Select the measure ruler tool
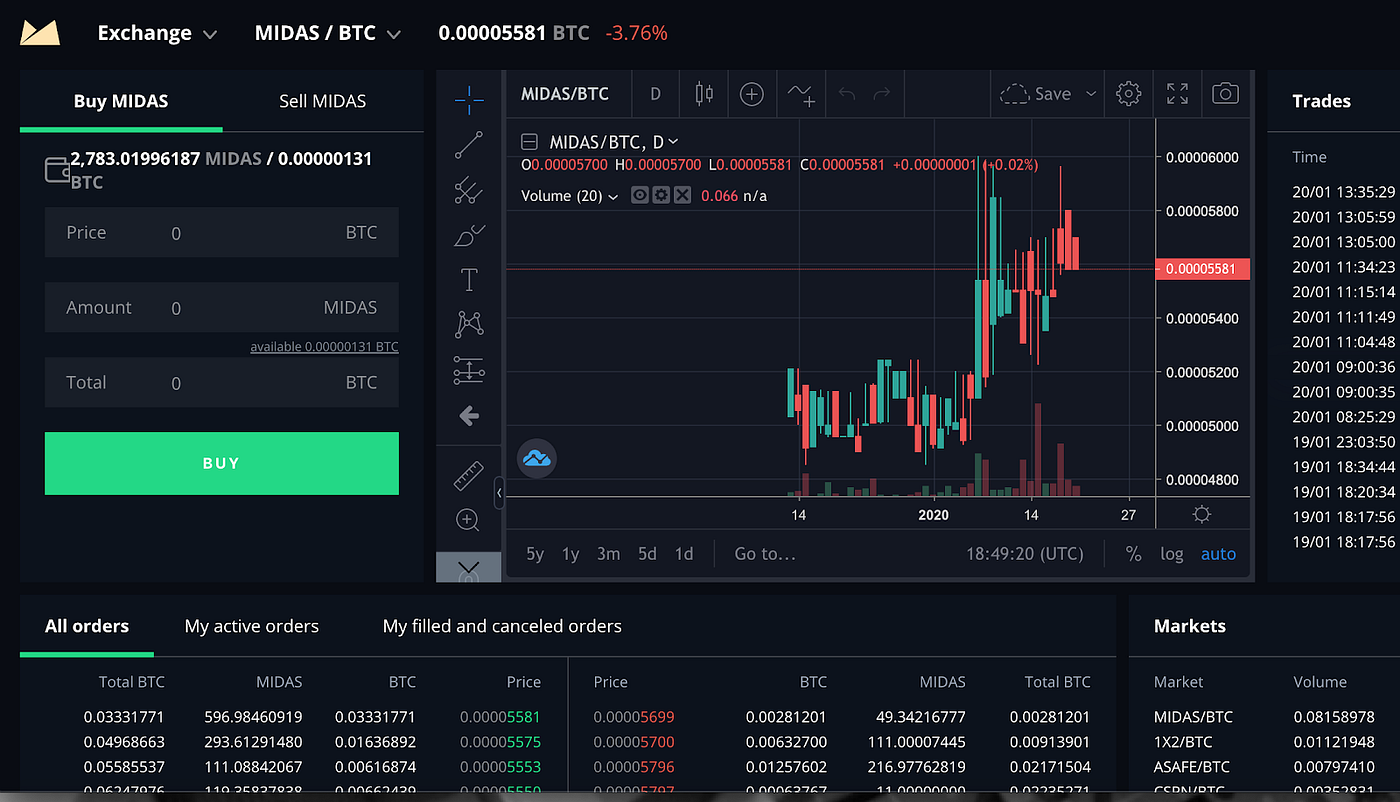Screen dimensions: 1400x802 (468, 476)
